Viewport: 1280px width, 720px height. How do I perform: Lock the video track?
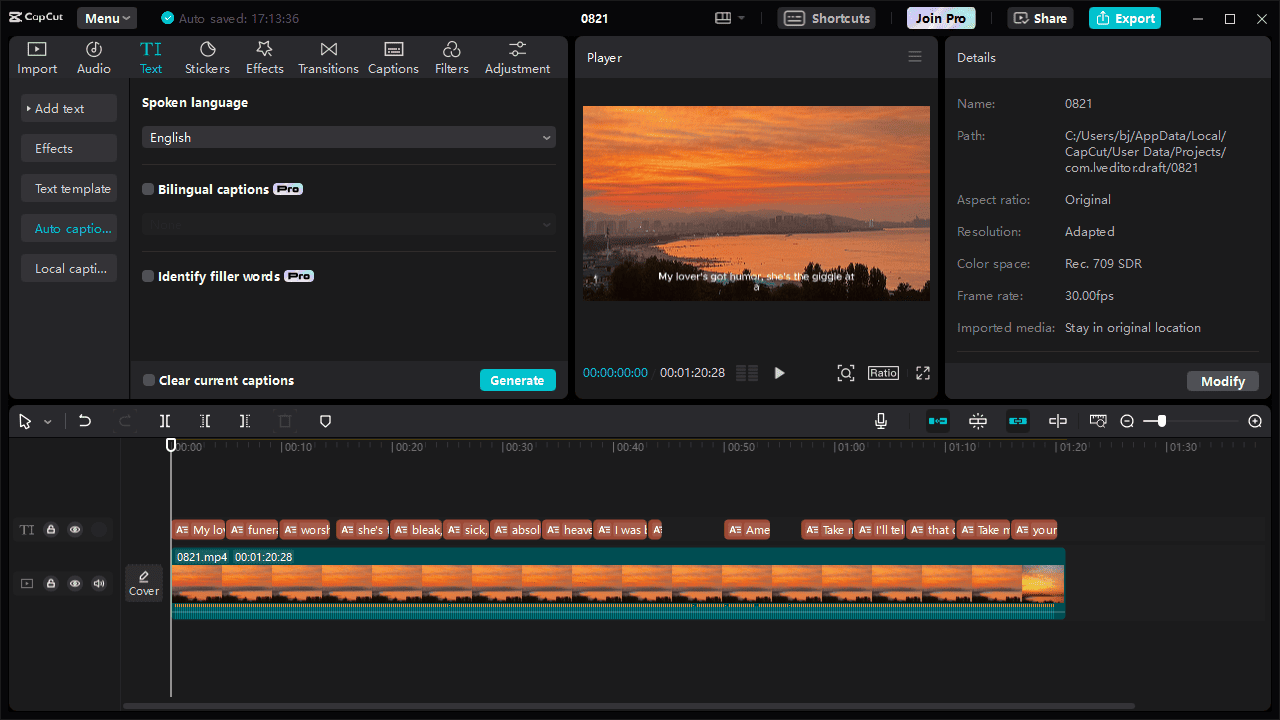(51, 583)
